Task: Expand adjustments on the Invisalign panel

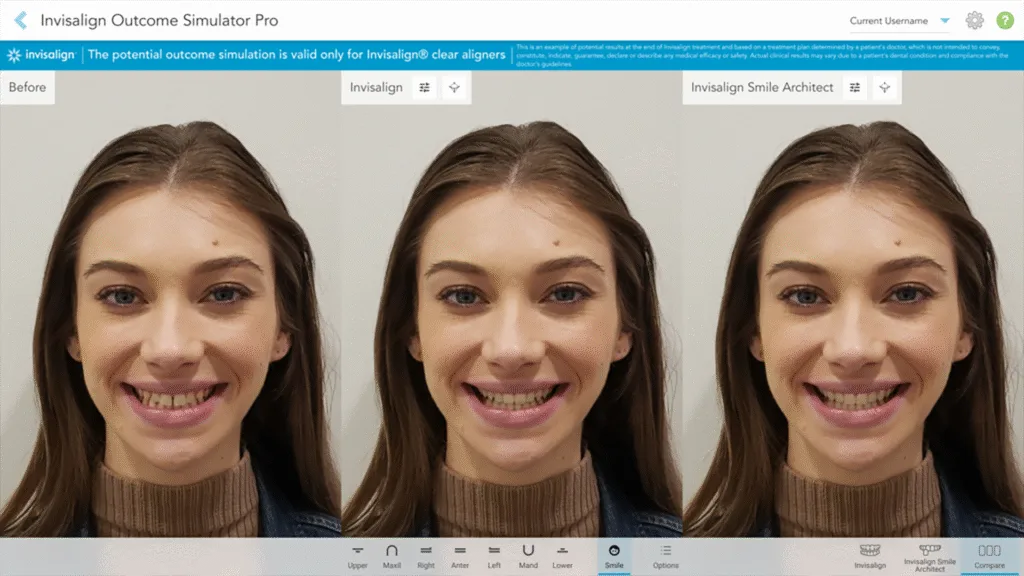Action: click(424, 87)
